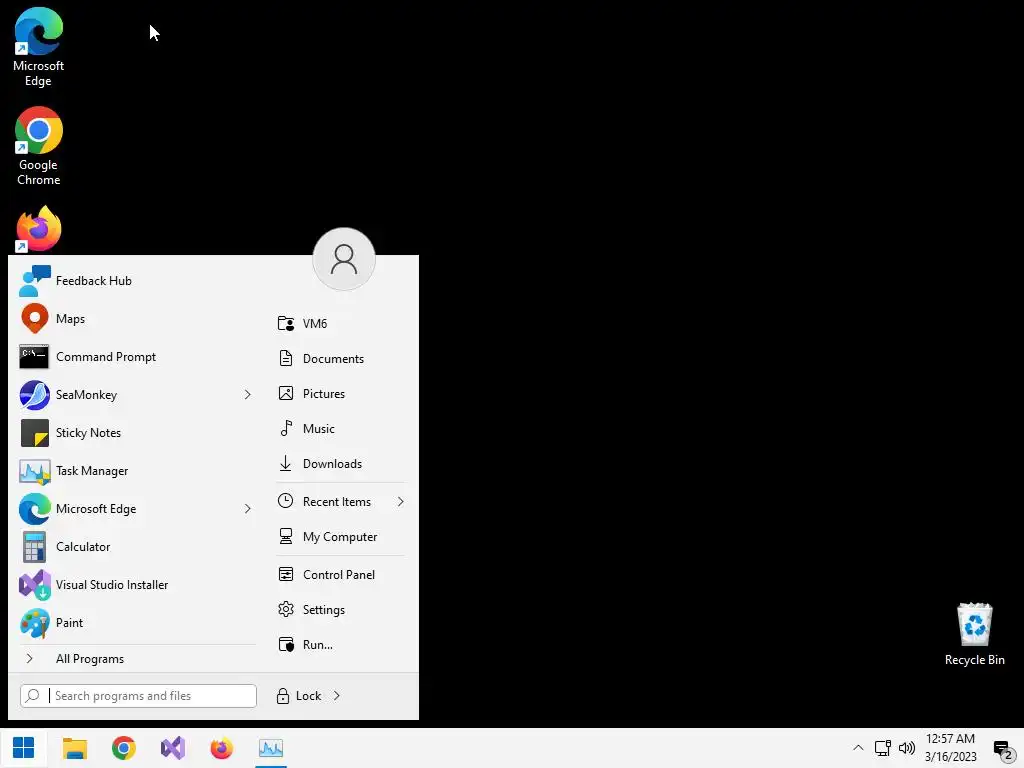The height and width of the screenshot is (768, 1024).
Task: Switch to Task Manager taskbar button
Action: click(270, 748)
